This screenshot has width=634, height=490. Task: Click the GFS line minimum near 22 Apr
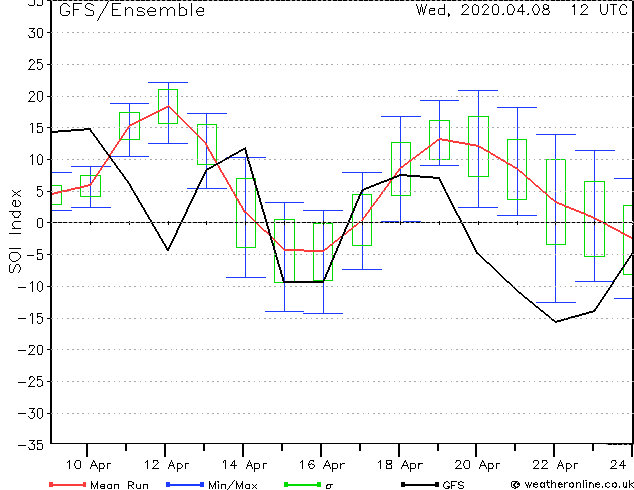point(556,322)
